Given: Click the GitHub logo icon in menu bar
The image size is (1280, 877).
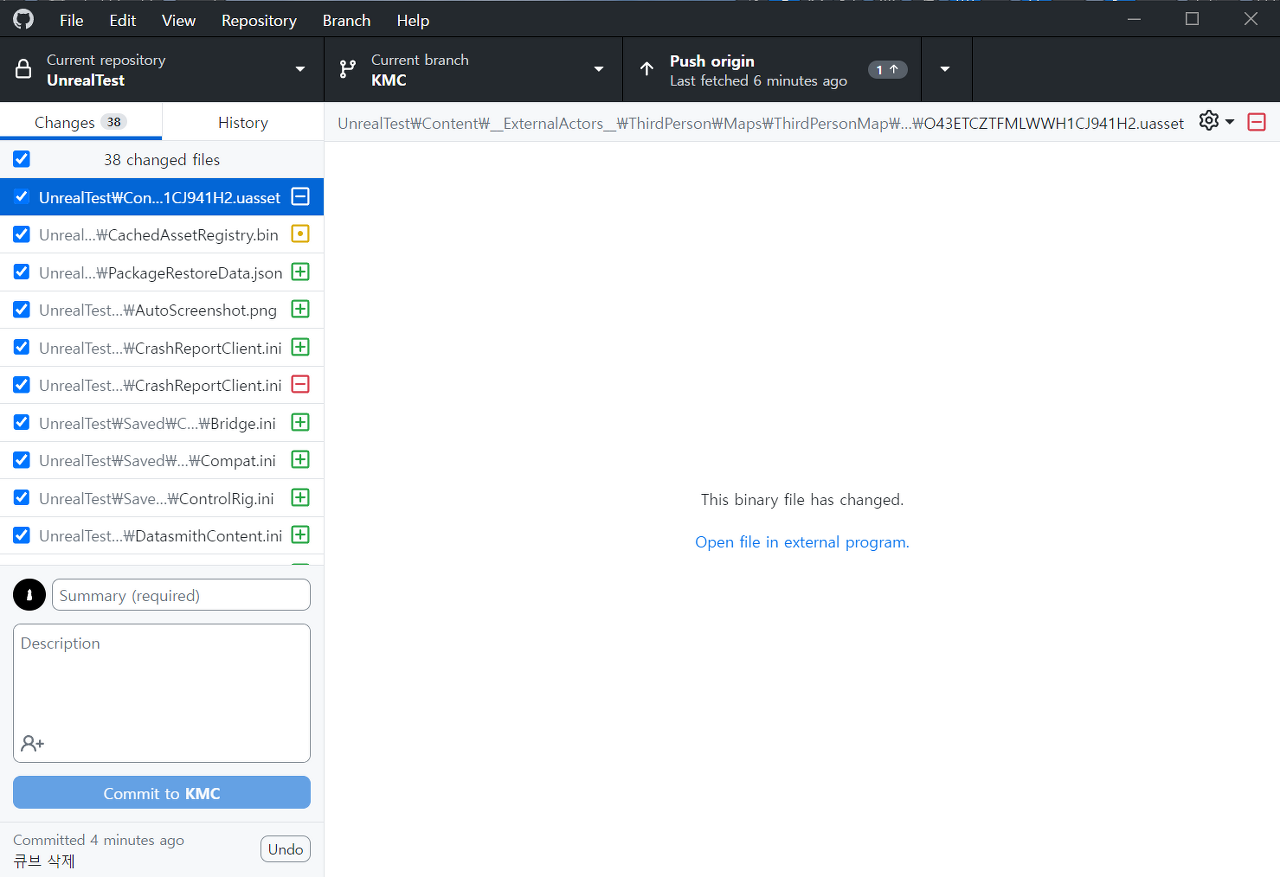Looking at the screenshot, I should tap(22, 19).
